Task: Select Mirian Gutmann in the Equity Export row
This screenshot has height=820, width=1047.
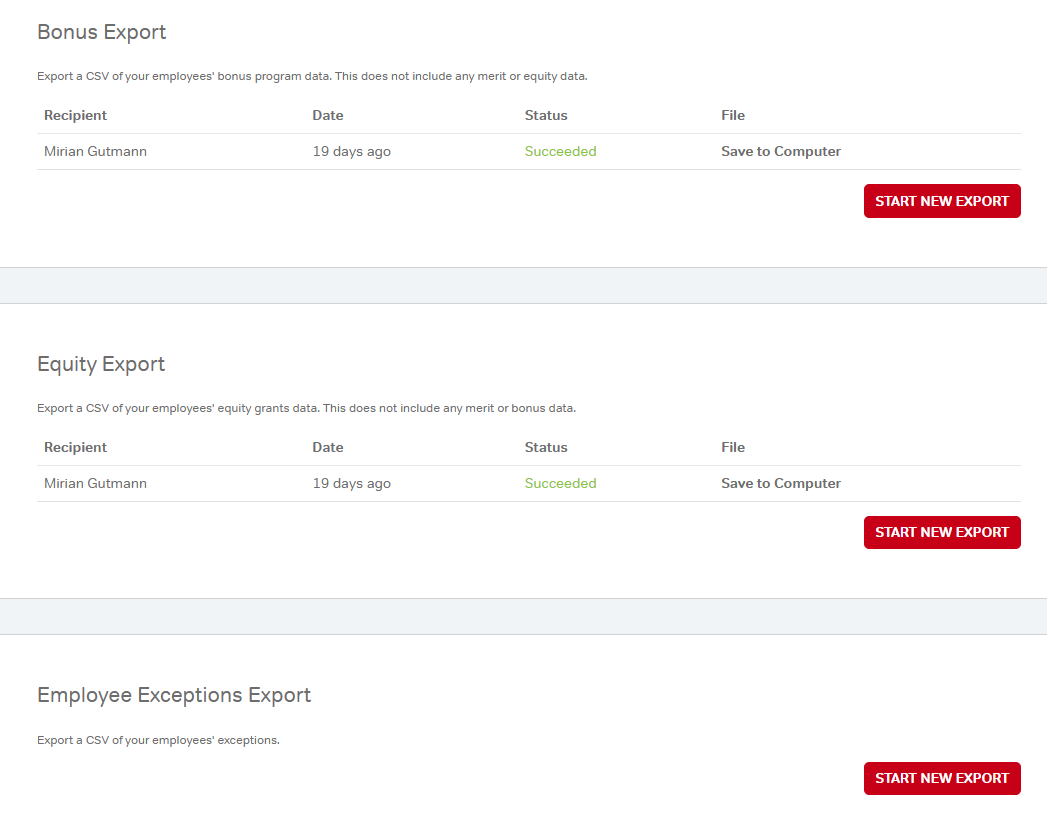Action: 95,483
